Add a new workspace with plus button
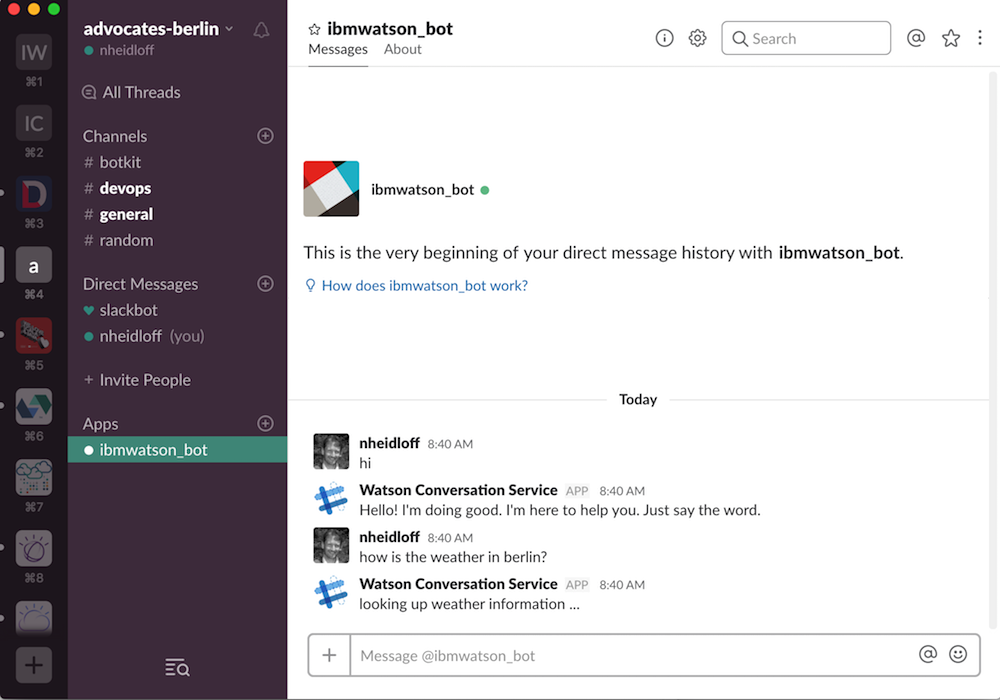 pyautogui.click(x=34, y=665)
